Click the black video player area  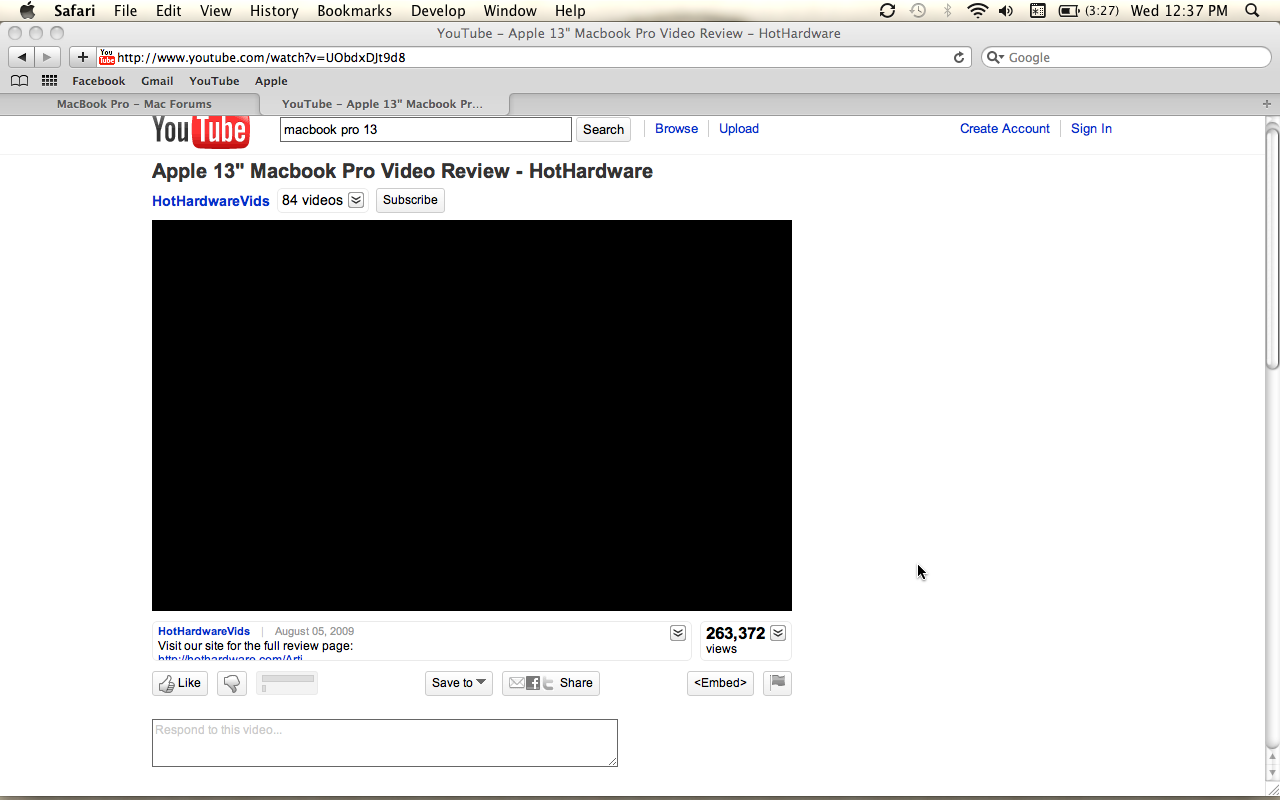point(472,415)
